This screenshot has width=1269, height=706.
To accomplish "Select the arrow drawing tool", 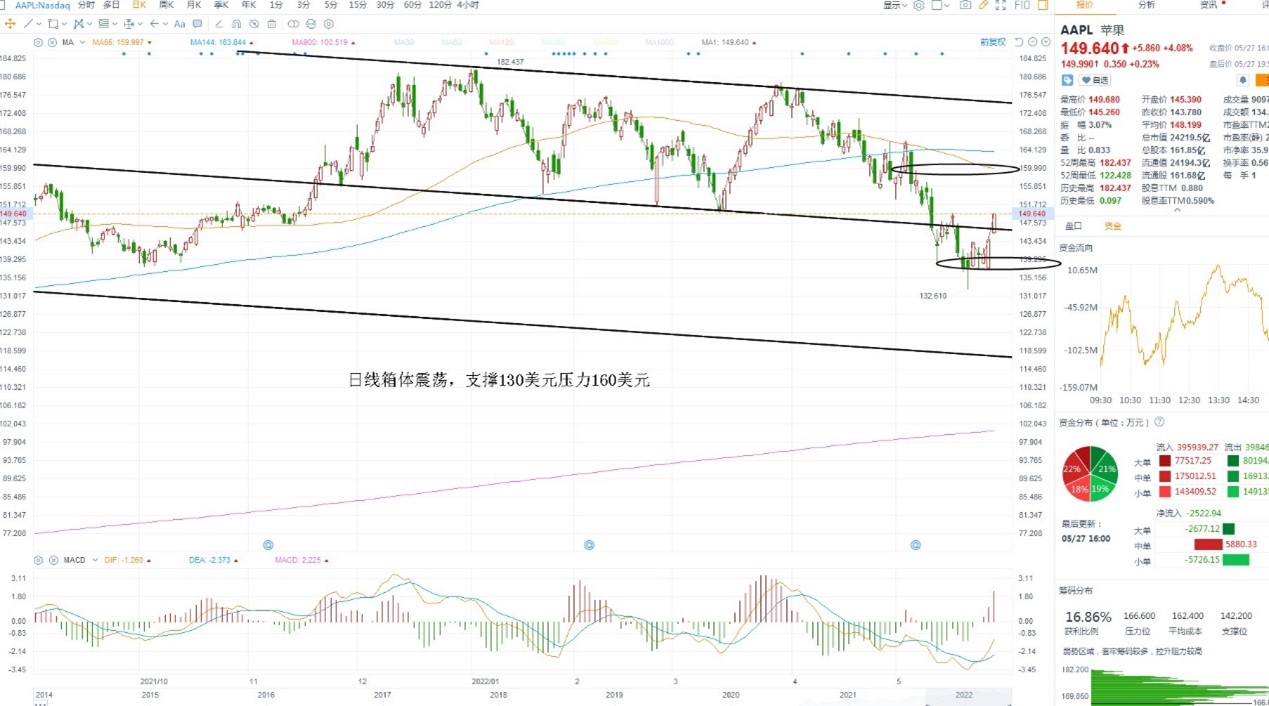I will click(x=154, y=23).
